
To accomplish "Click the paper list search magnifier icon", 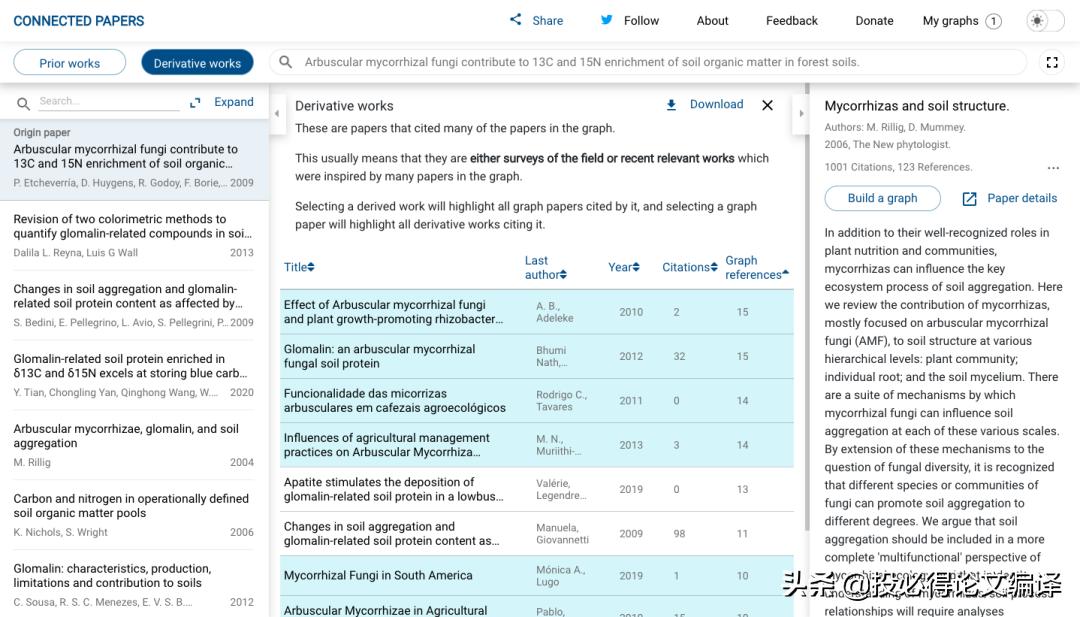I will 23,103.
